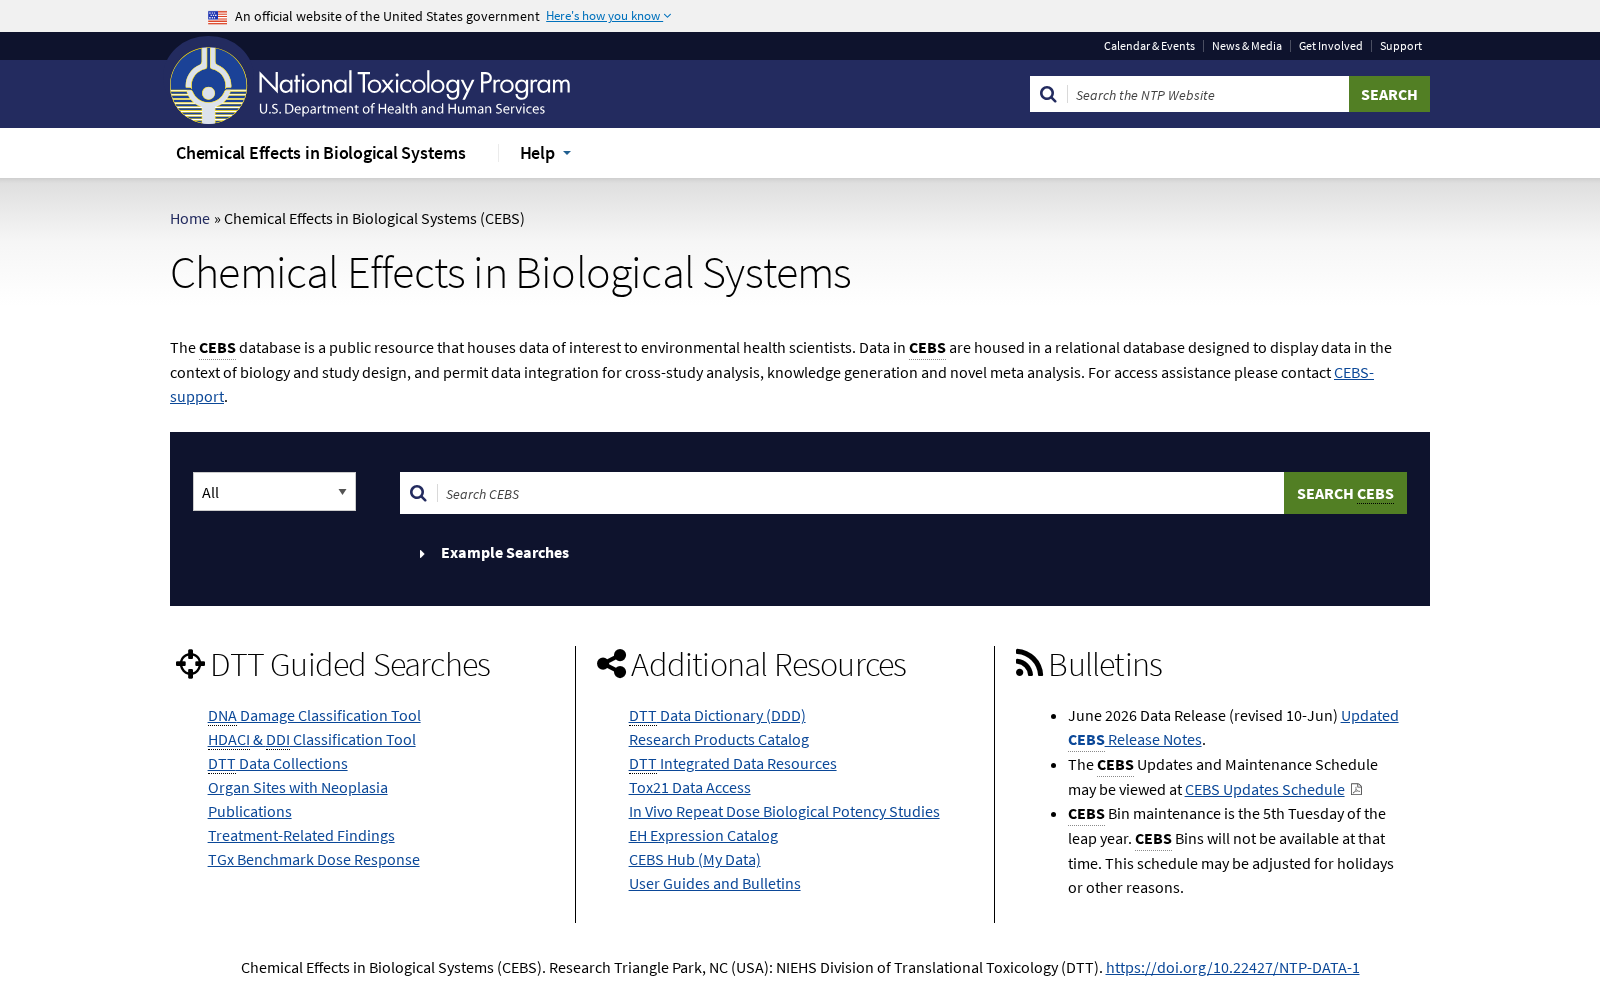Open TGx Benchmark Dose Response link
This screenshot has width=1600, height=1000.
[x=314, y=859]
